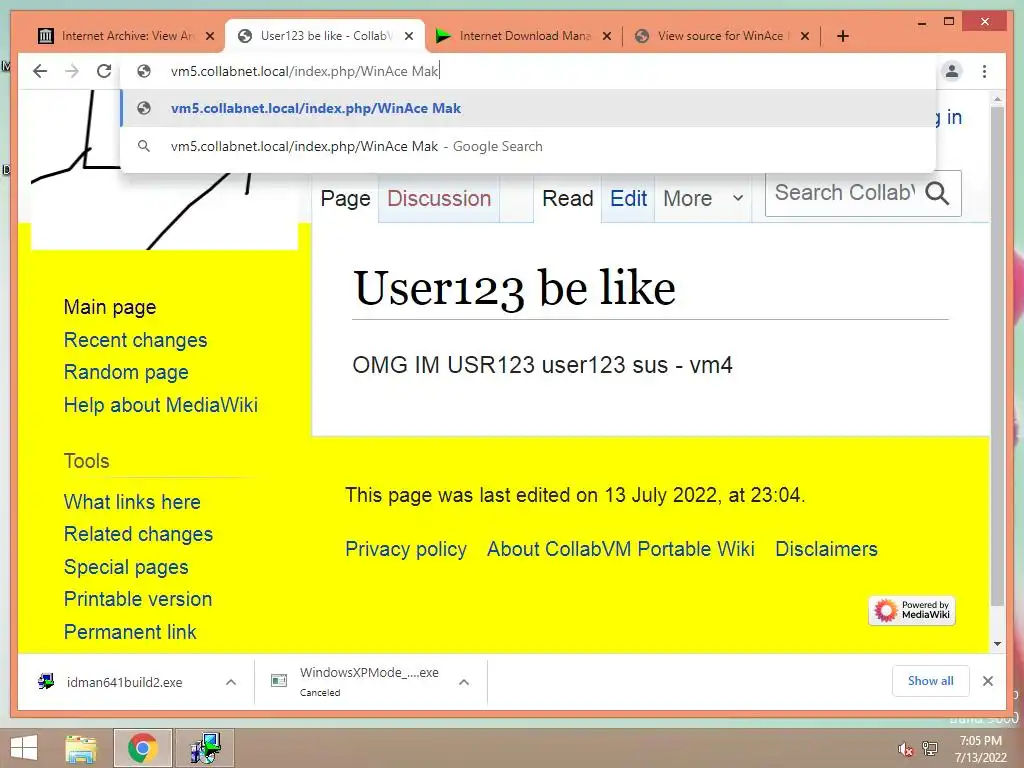
Task: Select the vm5.collabnet.local URL suggestion
Action: 528,108
